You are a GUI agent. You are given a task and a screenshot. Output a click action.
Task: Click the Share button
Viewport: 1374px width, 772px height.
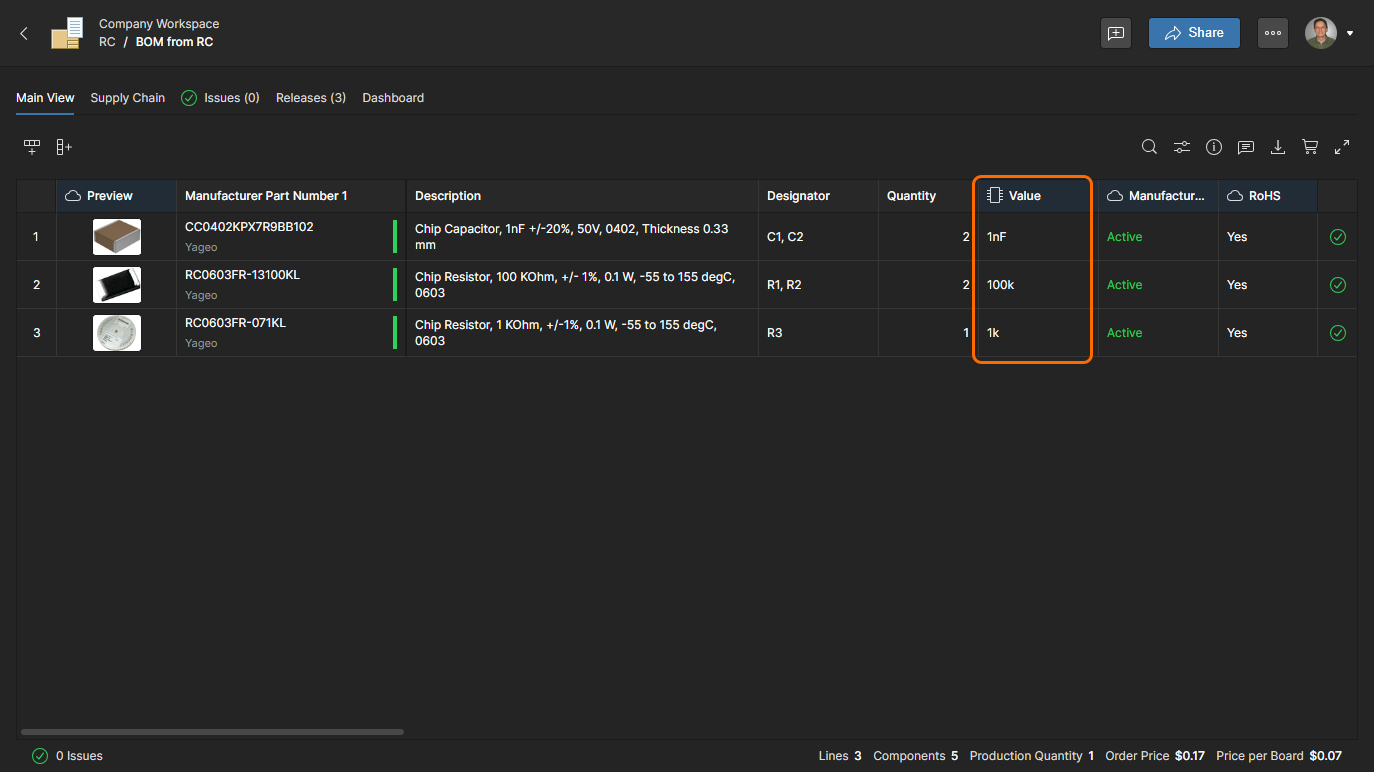click(1194, 33)
